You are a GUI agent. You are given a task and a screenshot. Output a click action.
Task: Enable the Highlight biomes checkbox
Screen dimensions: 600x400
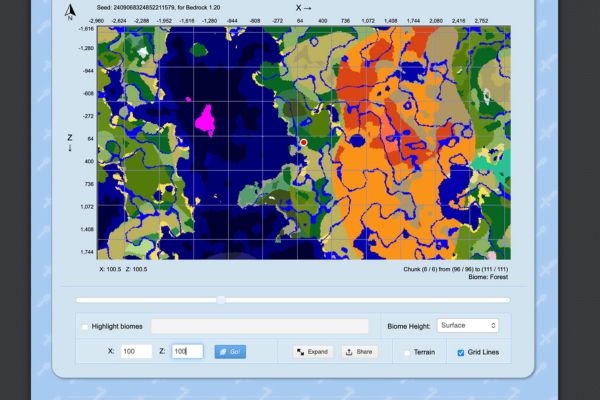(x=84, y=326)
